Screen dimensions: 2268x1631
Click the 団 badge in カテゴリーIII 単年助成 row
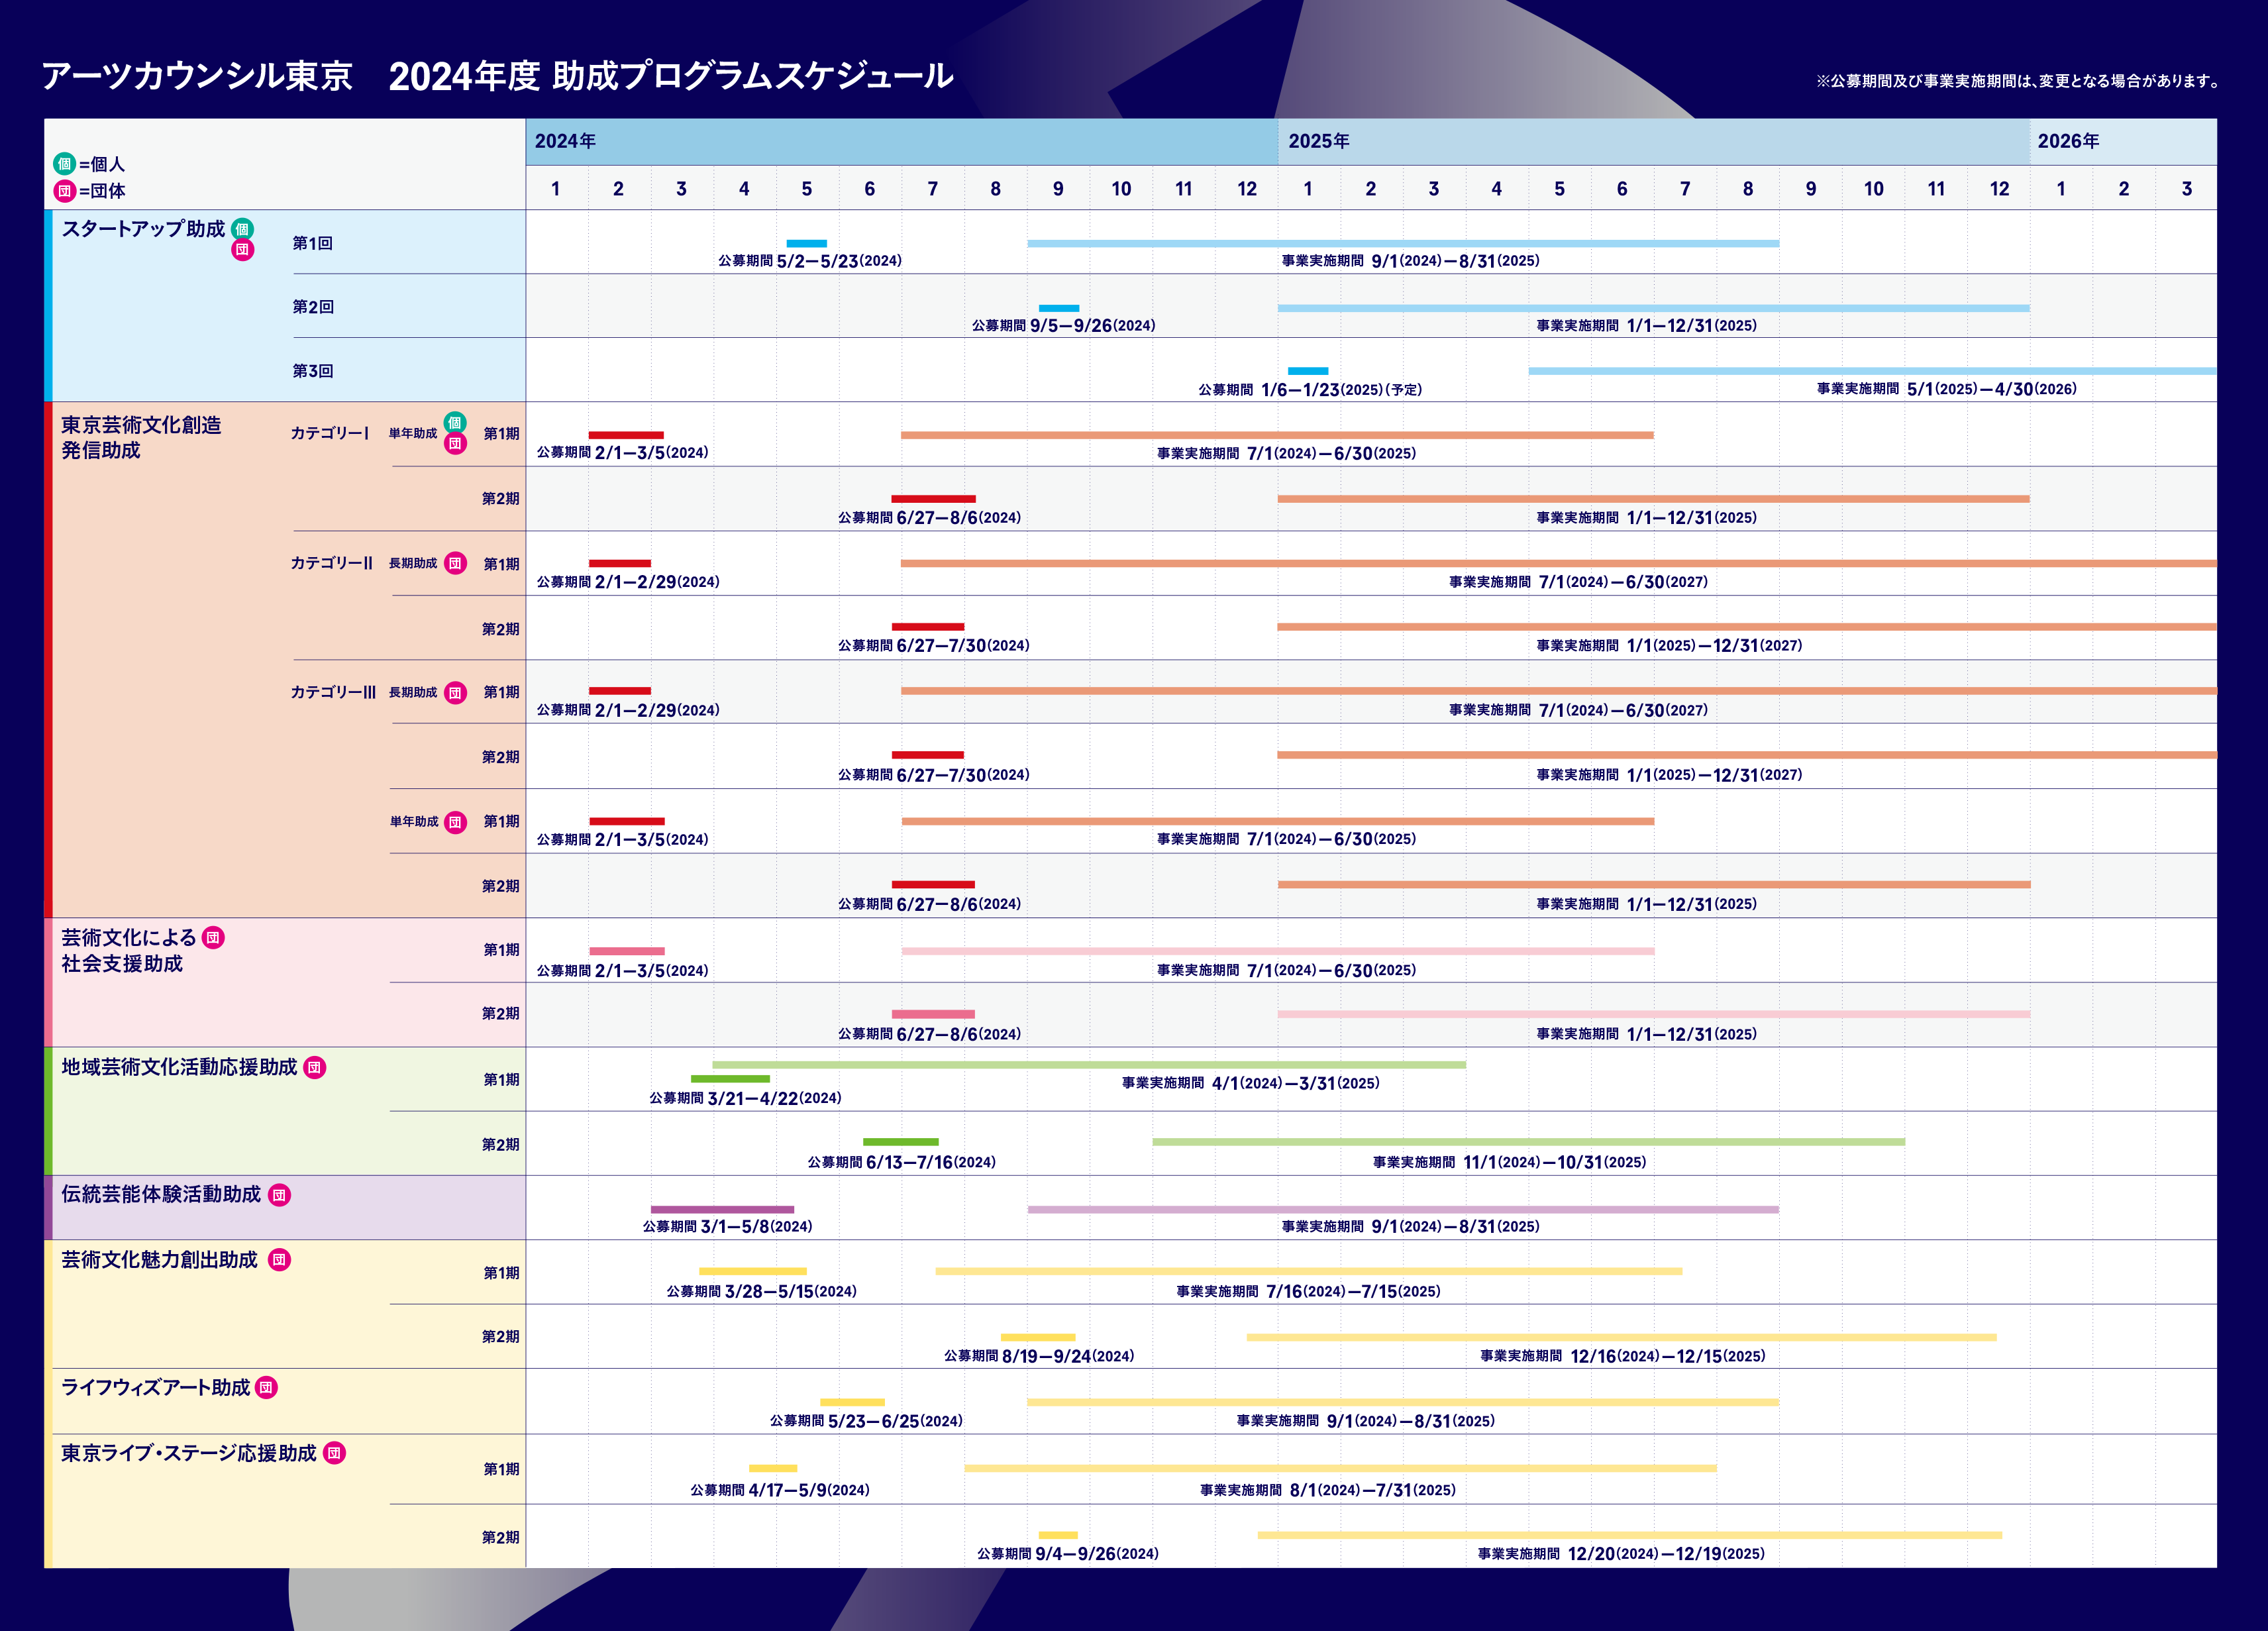tap(455, 822)
